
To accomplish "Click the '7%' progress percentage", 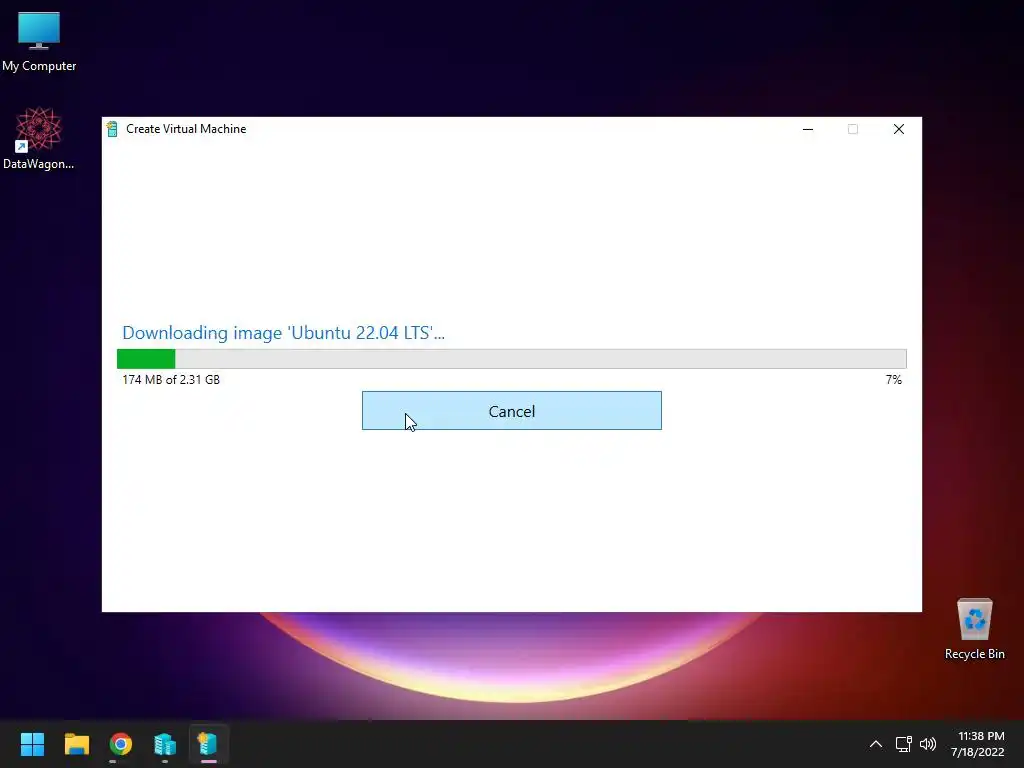I will tap(893, 379).
